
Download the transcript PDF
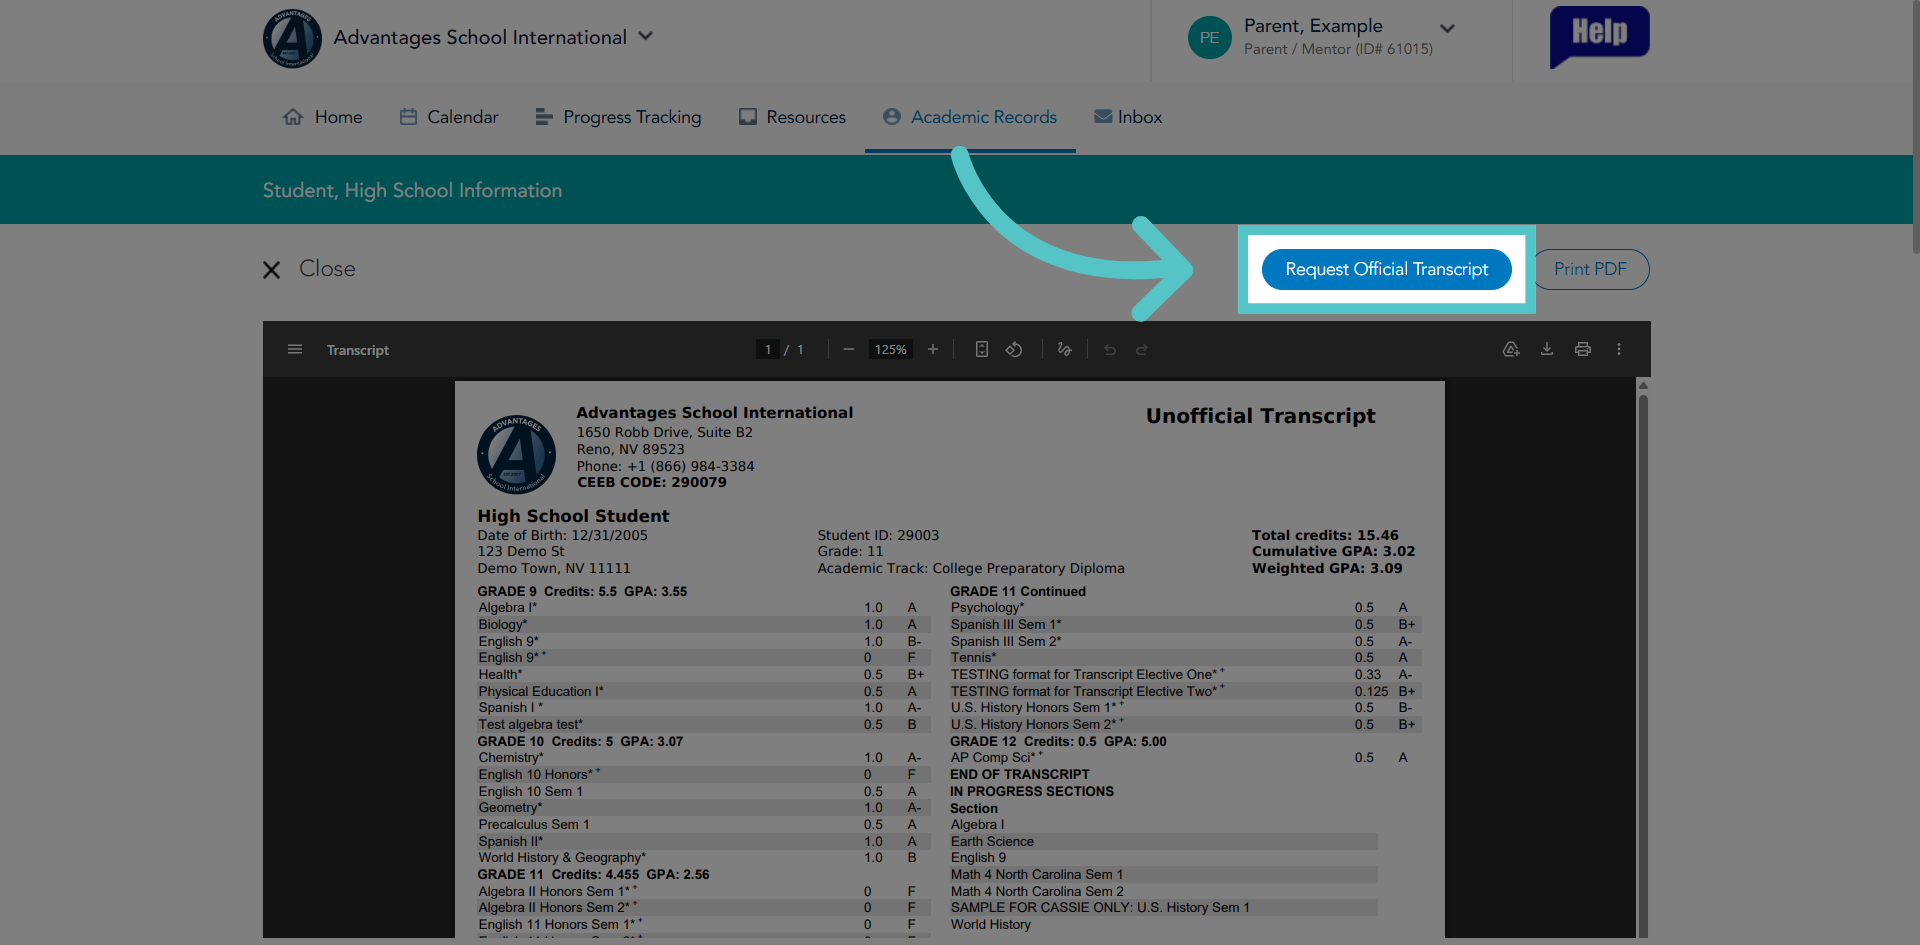[x=1547, y=349]
